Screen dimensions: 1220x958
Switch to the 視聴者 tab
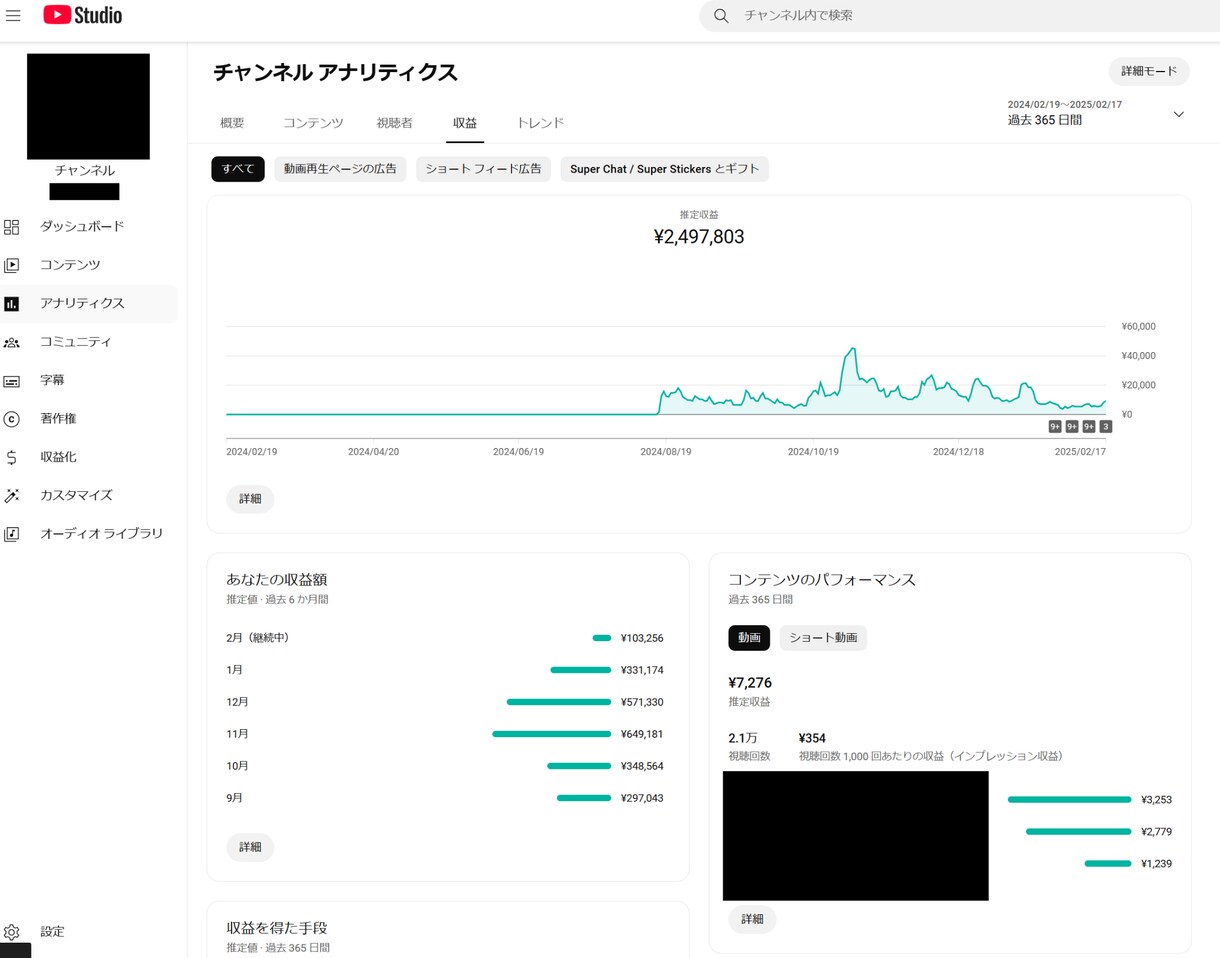click(394, 123)
